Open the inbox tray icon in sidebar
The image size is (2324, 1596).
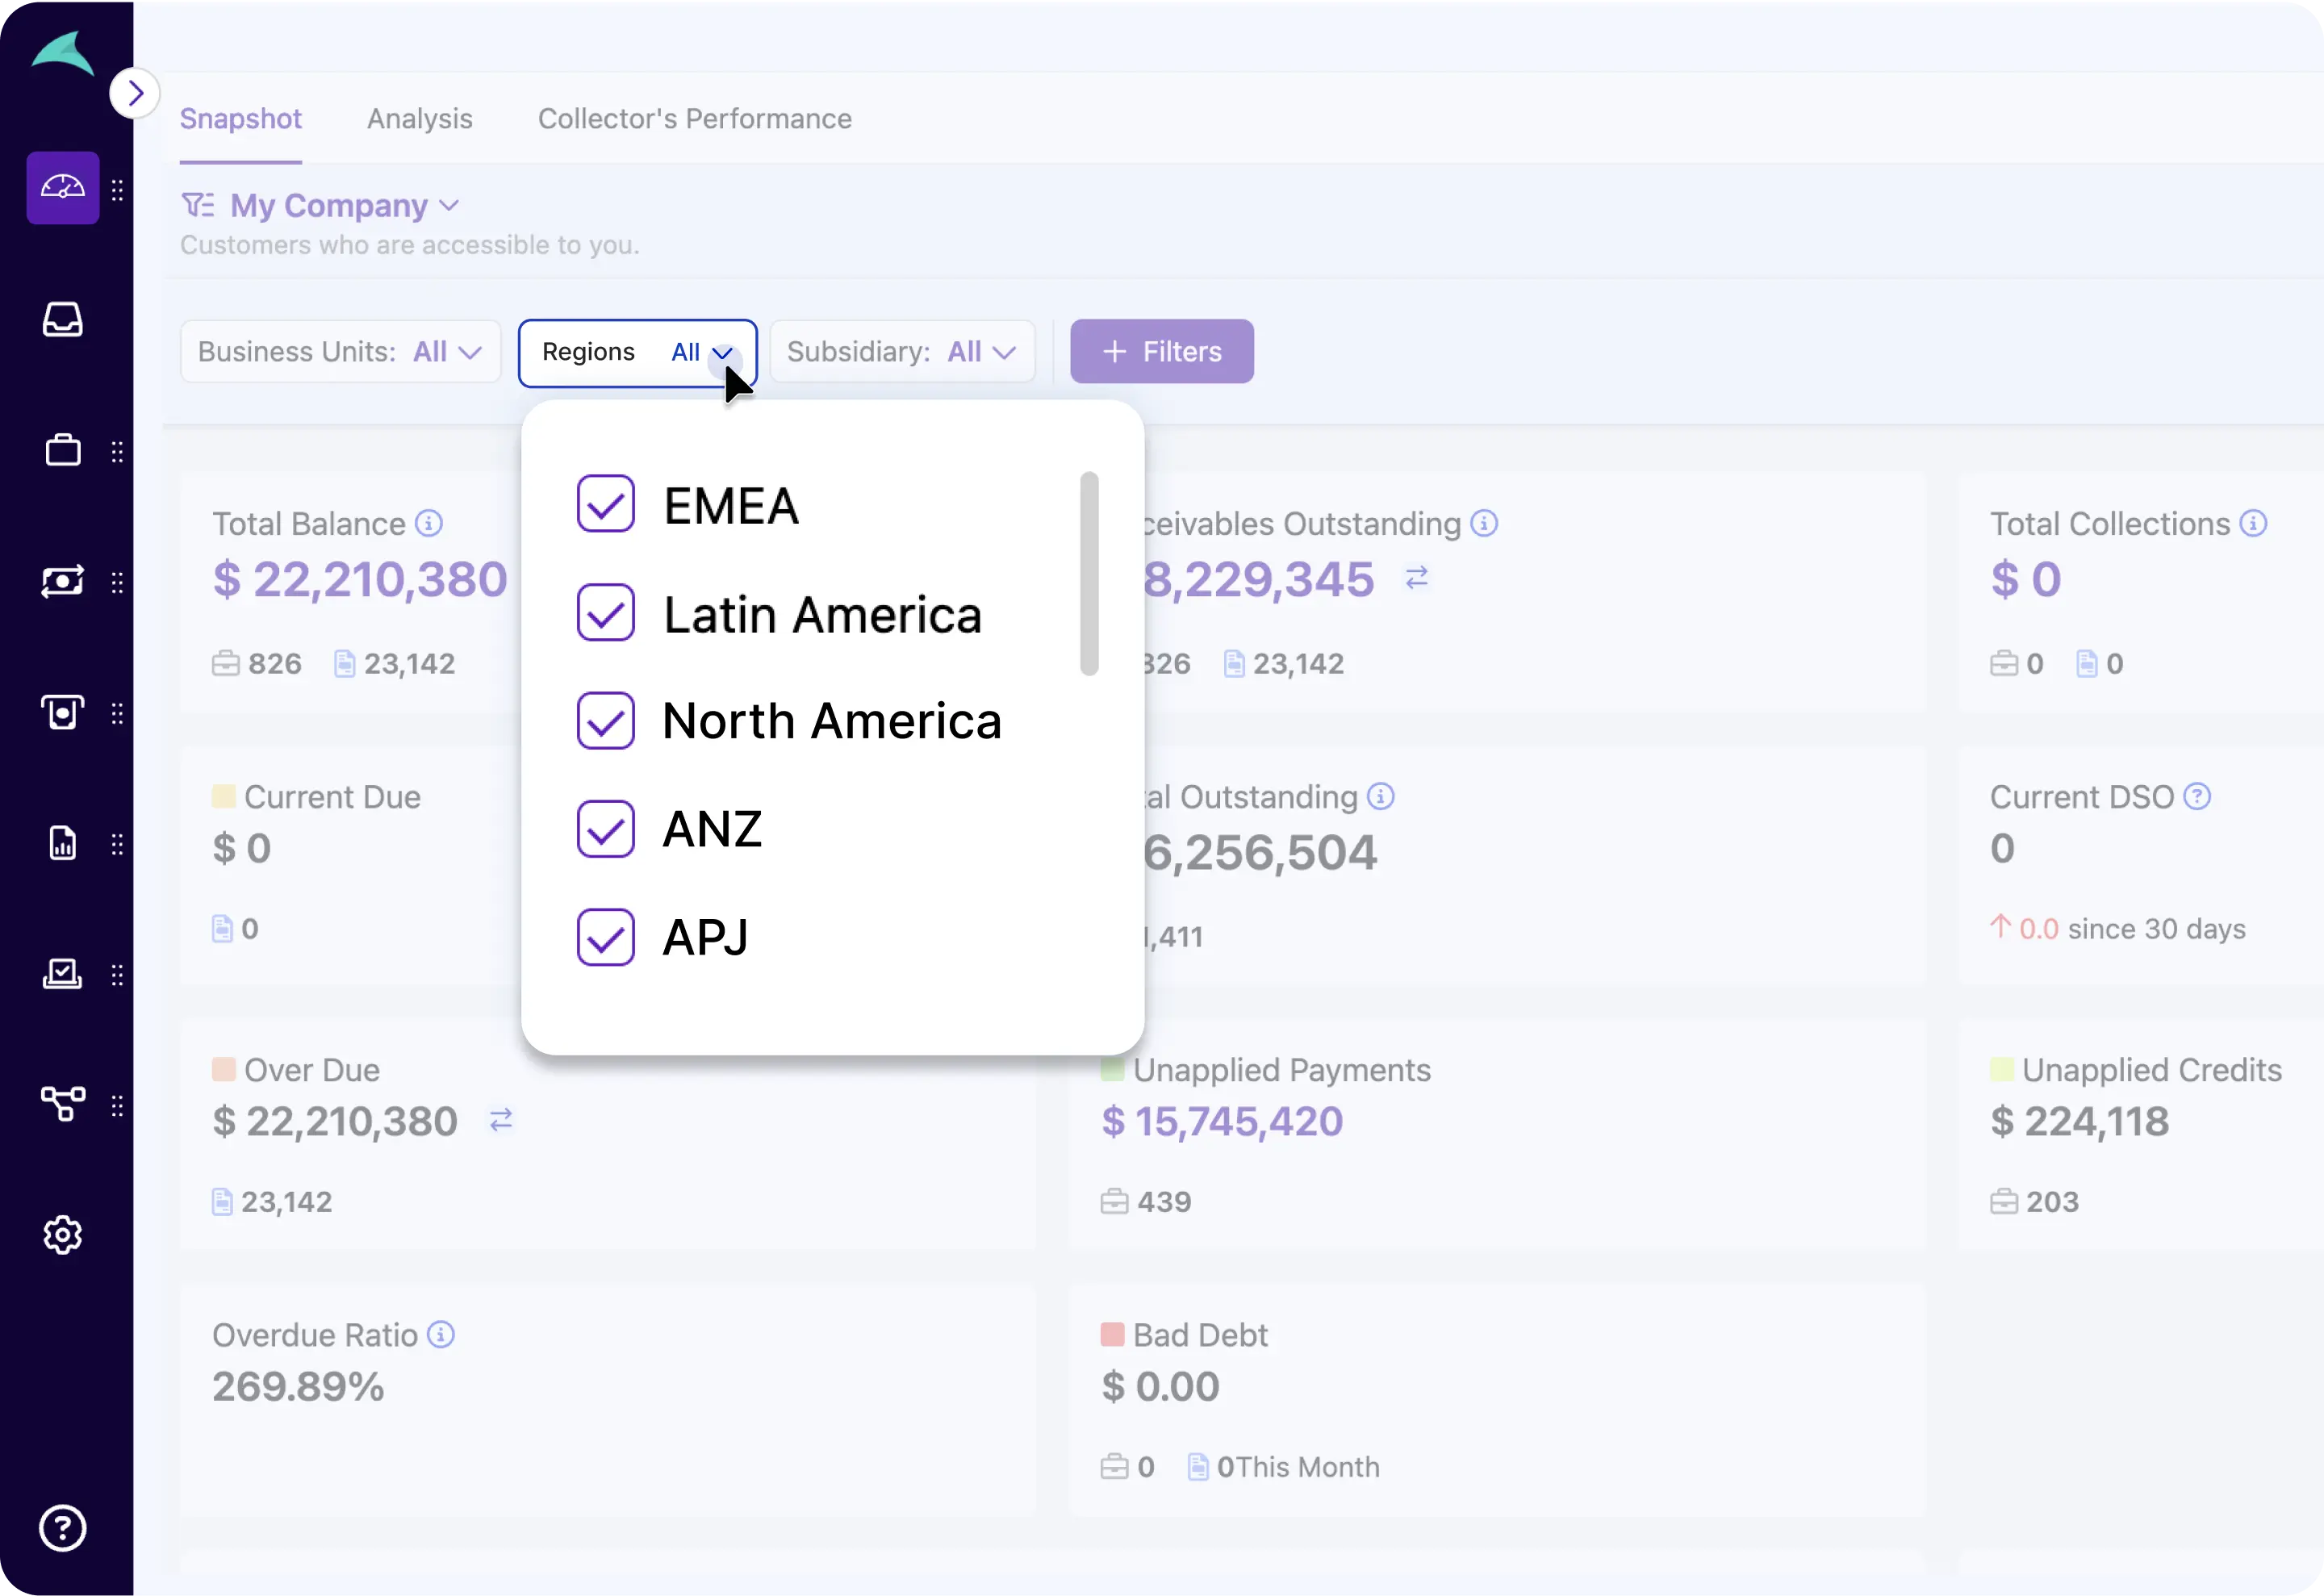tap(62, 320)
